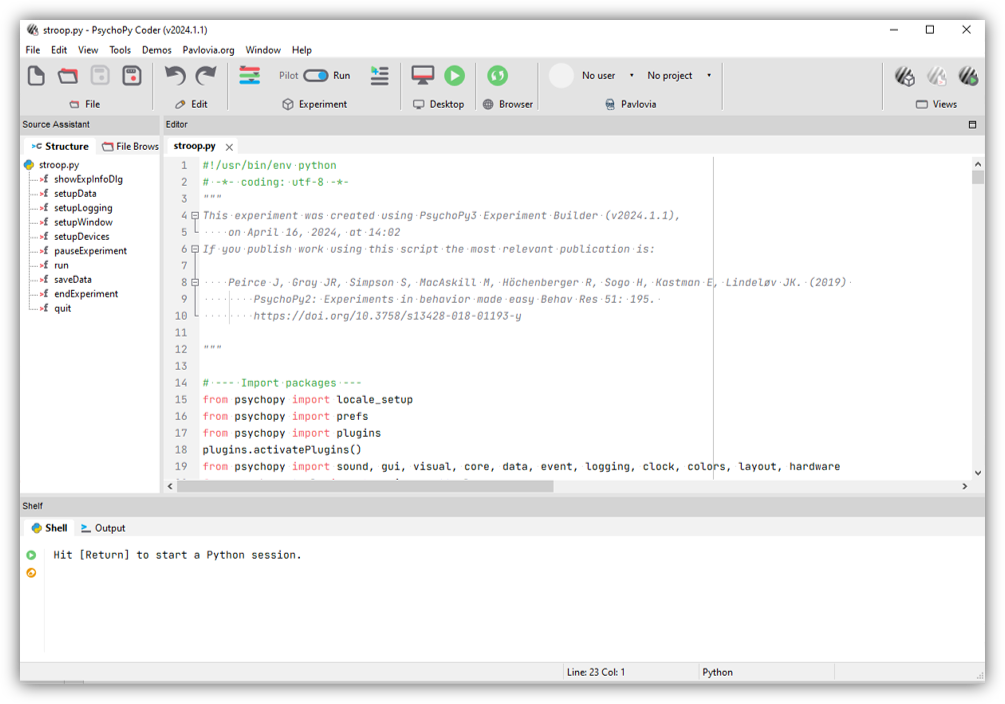This screenshot has width=1005, height=704.
Task: Jump to setupWindow function
Action: pos(83,222)
